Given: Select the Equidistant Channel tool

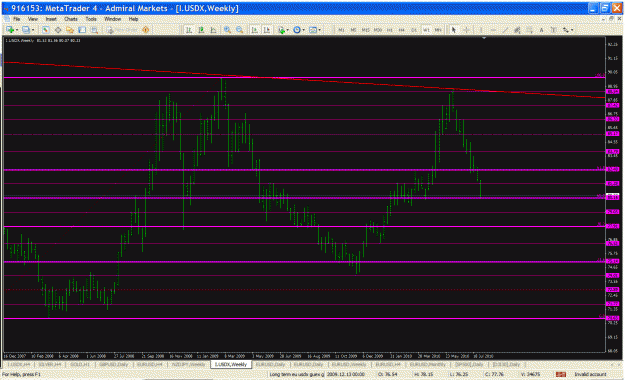Looking at the screenshot, I should click(517, 30).
